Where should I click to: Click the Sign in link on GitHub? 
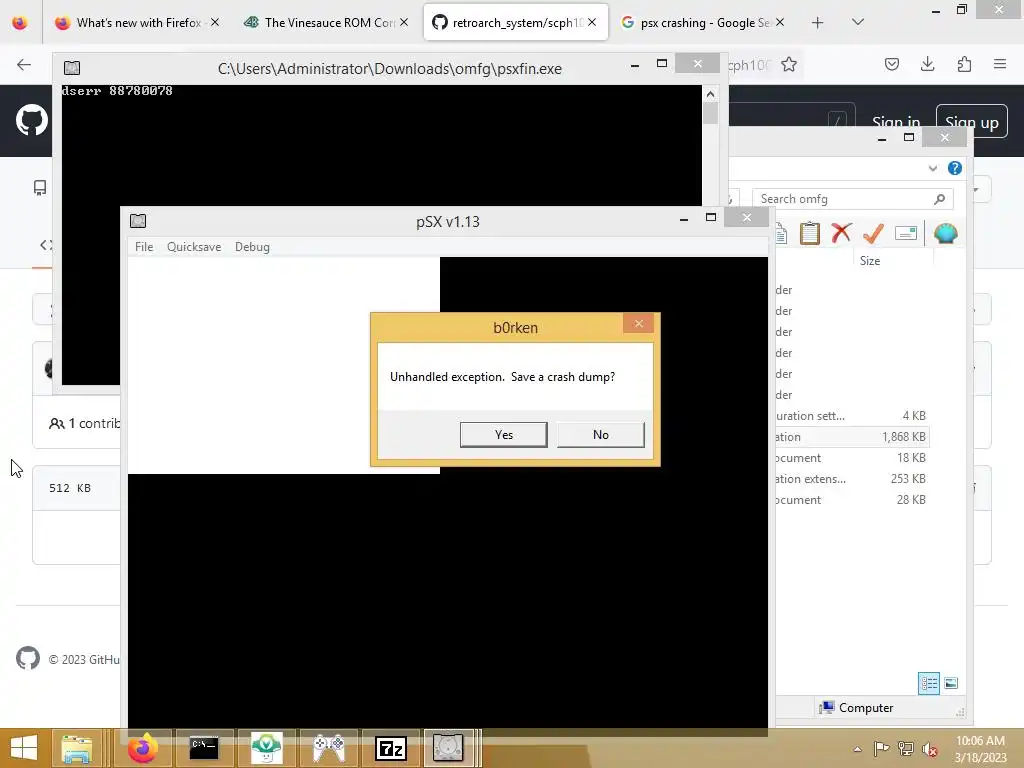[x=896, y=122]
